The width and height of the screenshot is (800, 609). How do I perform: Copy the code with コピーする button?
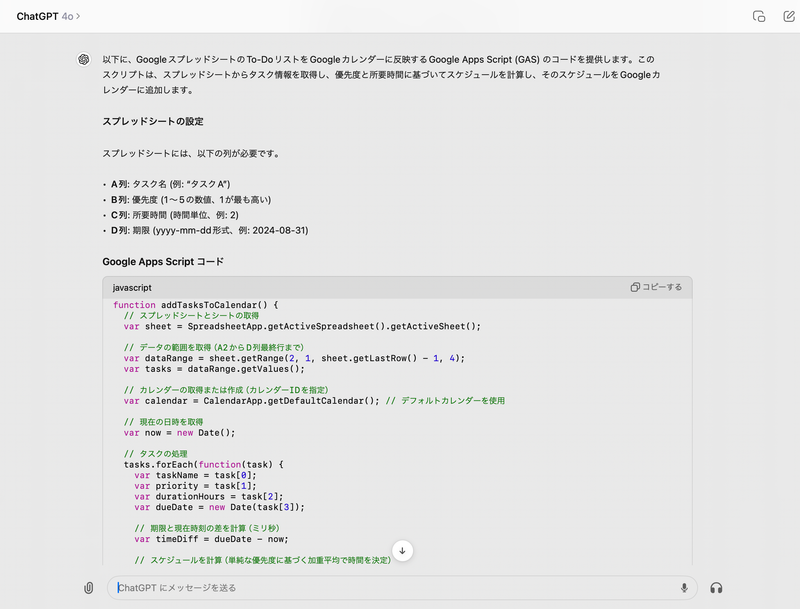[x=656, y=287]
